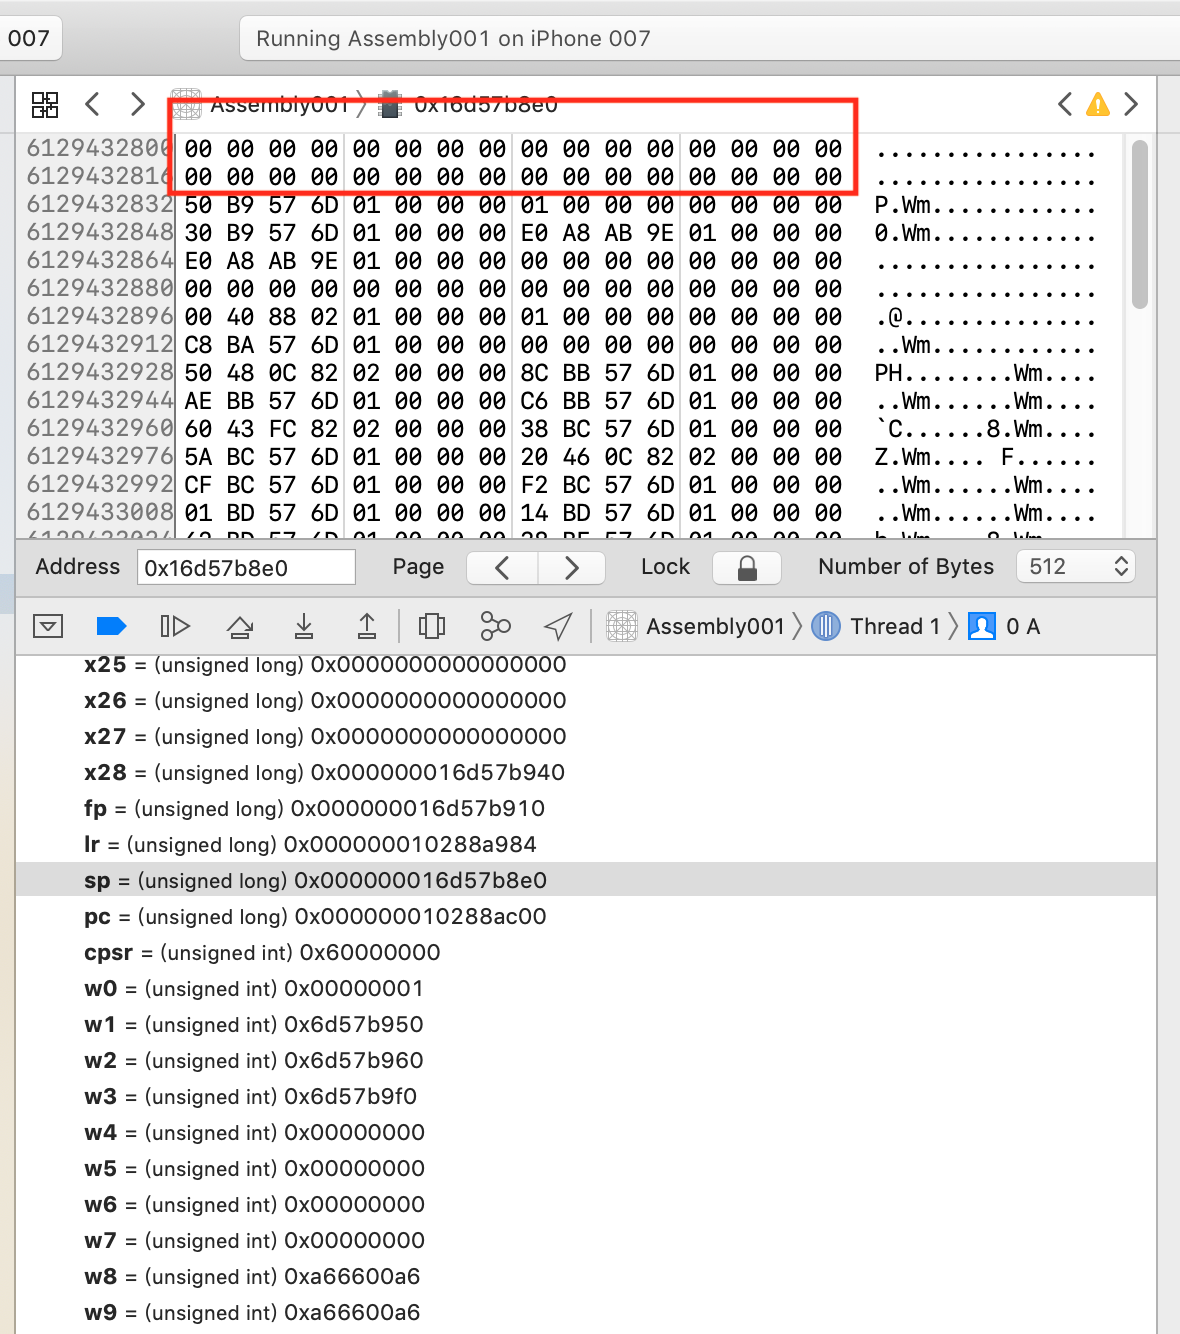This screenshot has width=1180, height=1334.
Task: Step into the function
Action: (304, 626)
